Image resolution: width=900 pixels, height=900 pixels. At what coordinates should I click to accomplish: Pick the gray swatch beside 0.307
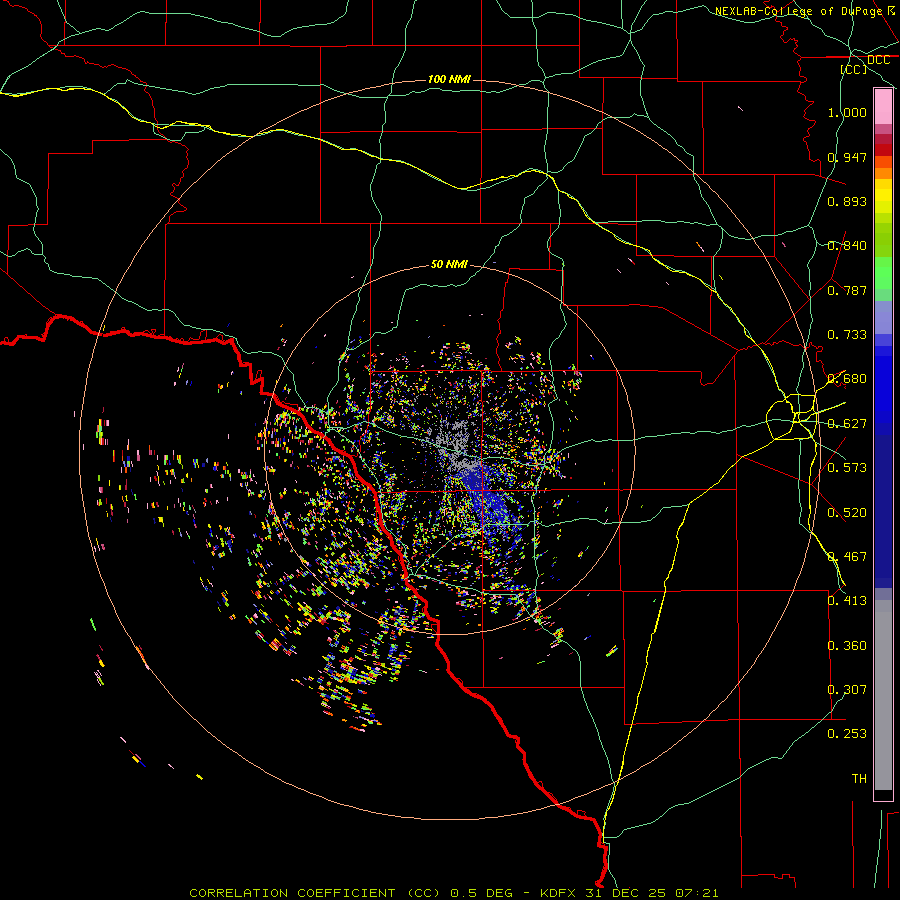[x=883, y=695]
